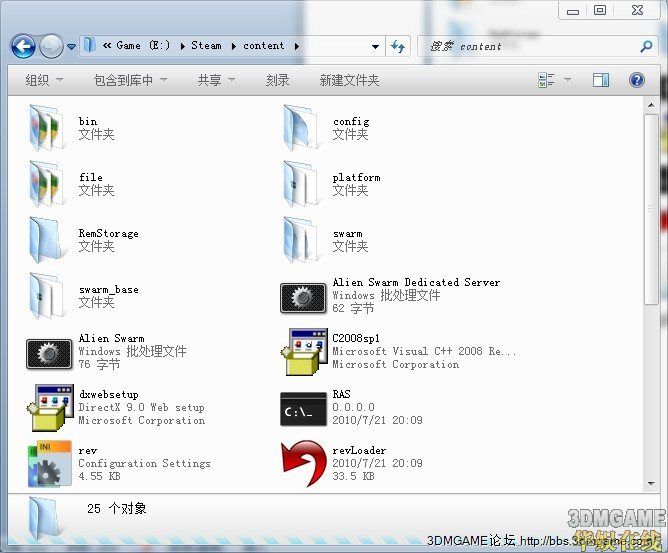Click content in the address path
The width and height of the screenshot is (668, 553).
[x=263, y=46]
